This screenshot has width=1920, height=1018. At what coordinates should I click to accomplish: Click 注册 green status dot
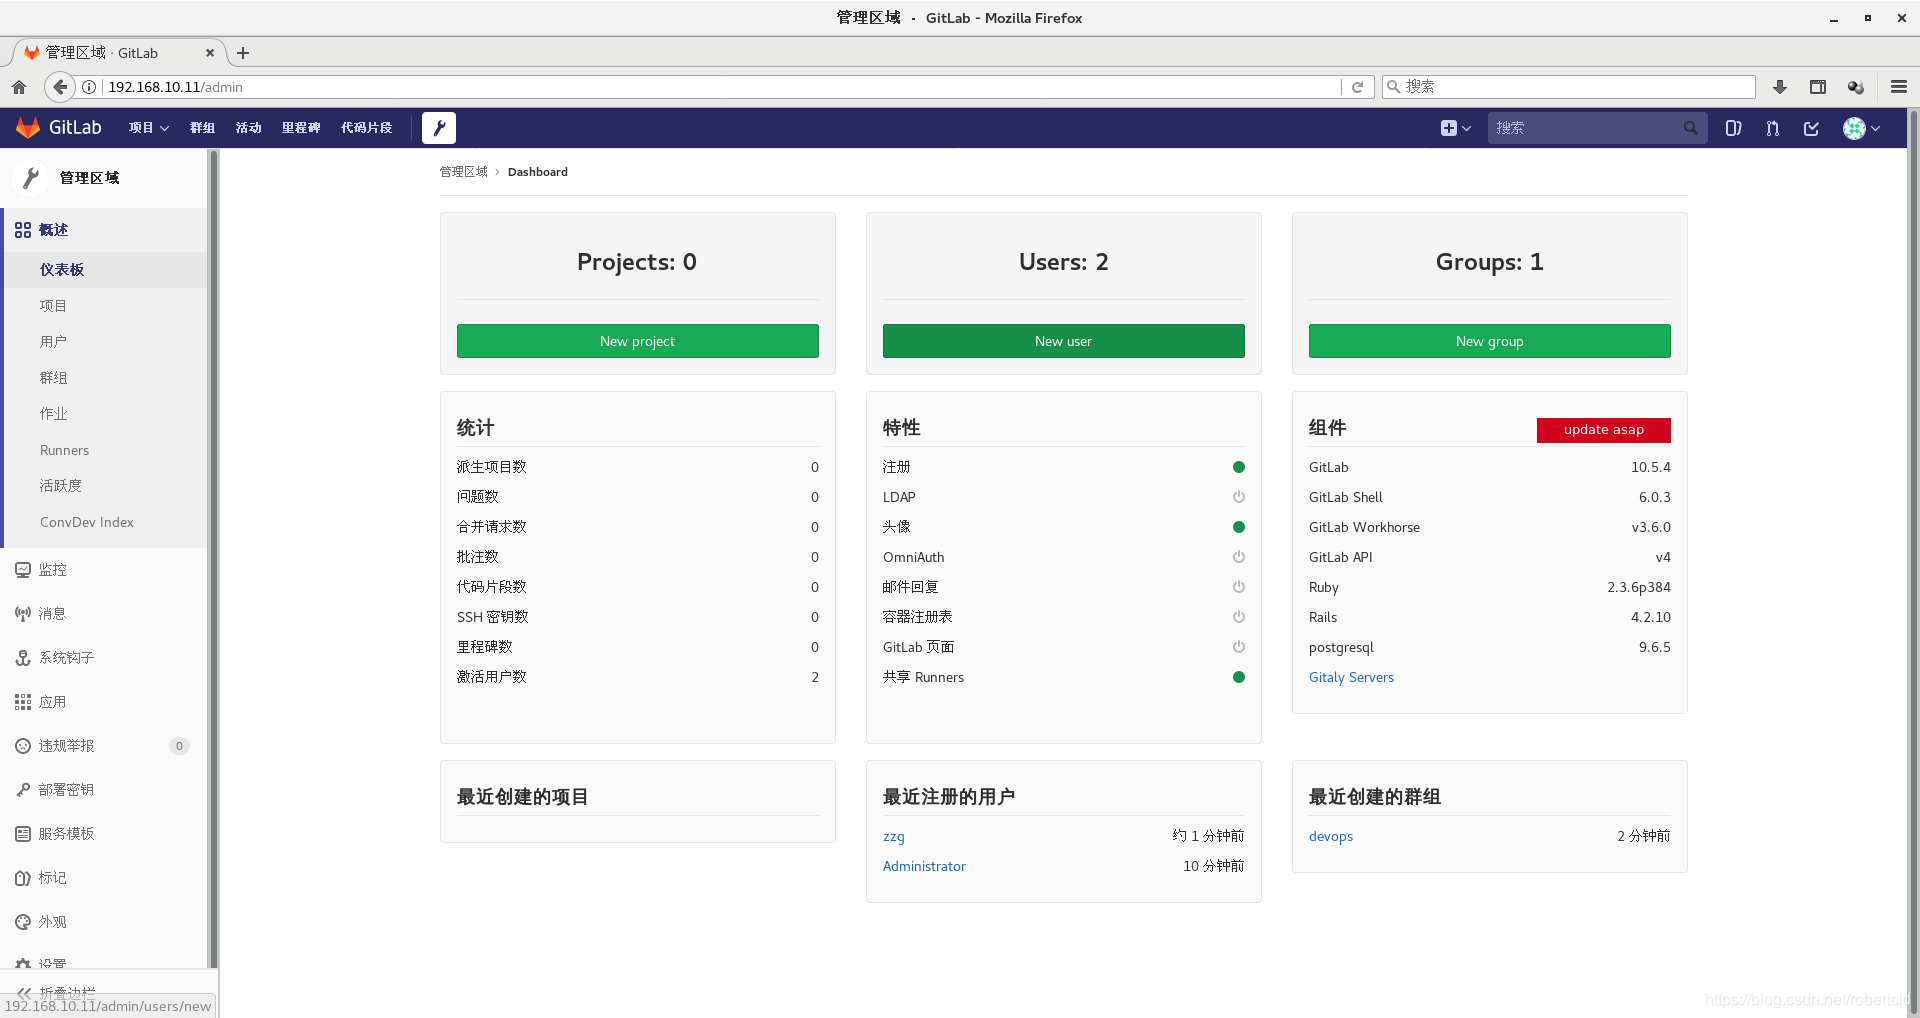click(1238, 467)
